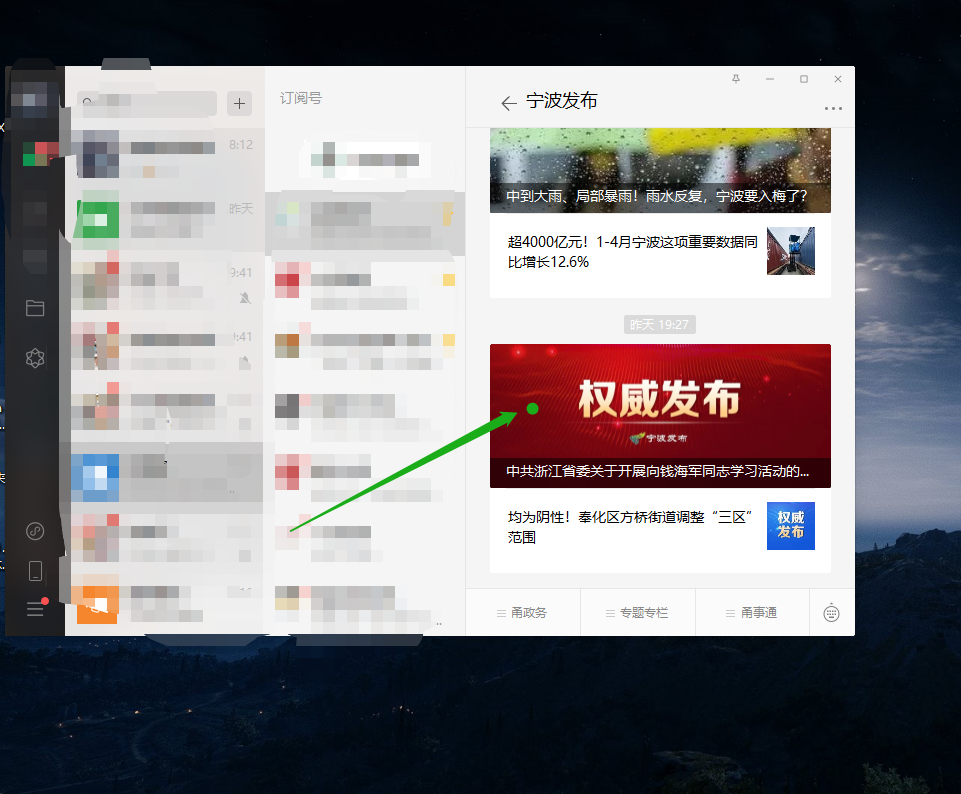Open the files folder in the sidebar

pos(35,308)
